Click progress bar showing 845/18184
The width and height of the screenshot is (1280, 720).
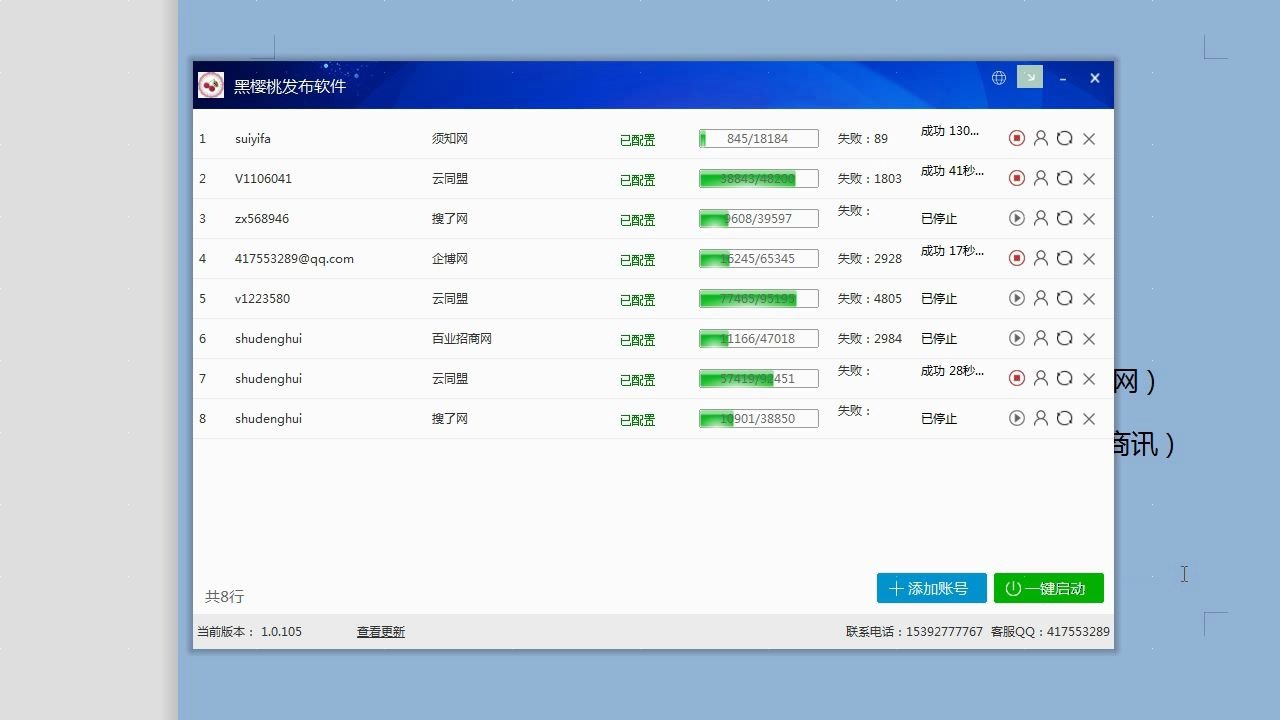[x=759, y=139]
